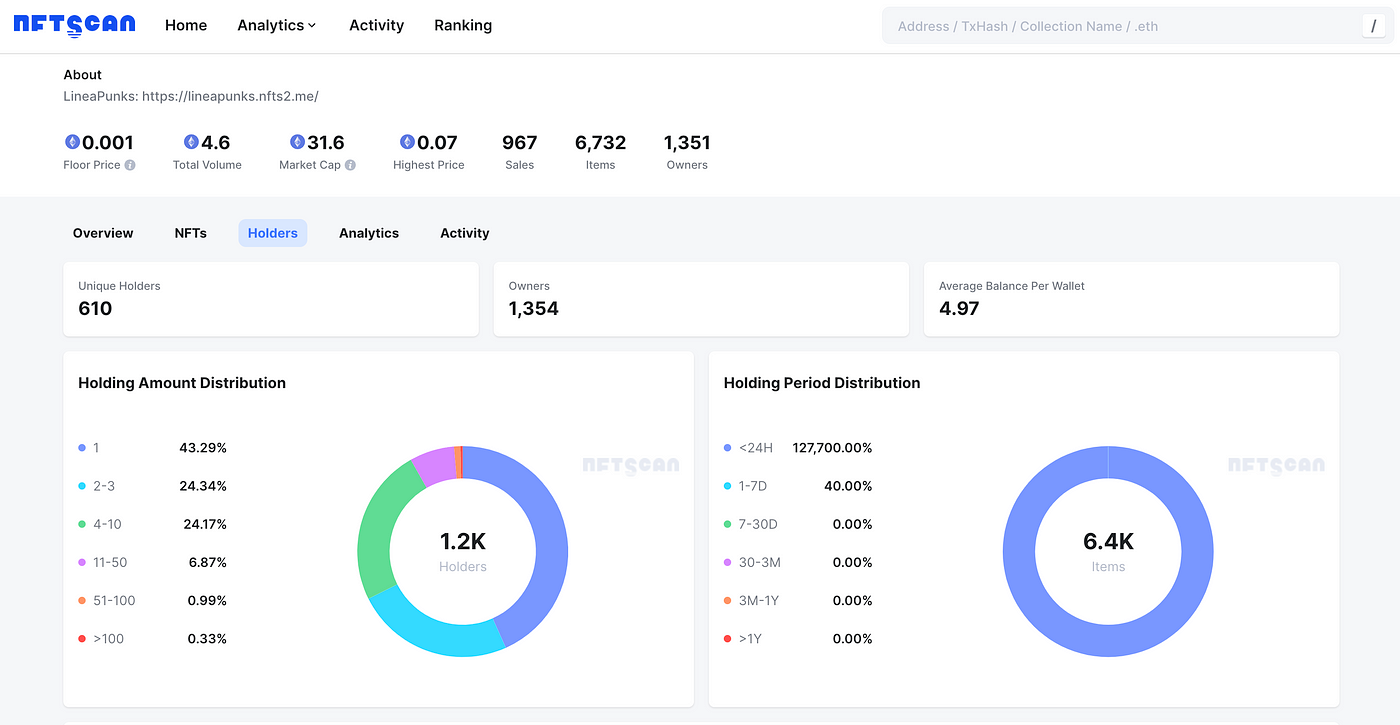
Task: Click the Floor Price info icon
Action: pos(130,165)
